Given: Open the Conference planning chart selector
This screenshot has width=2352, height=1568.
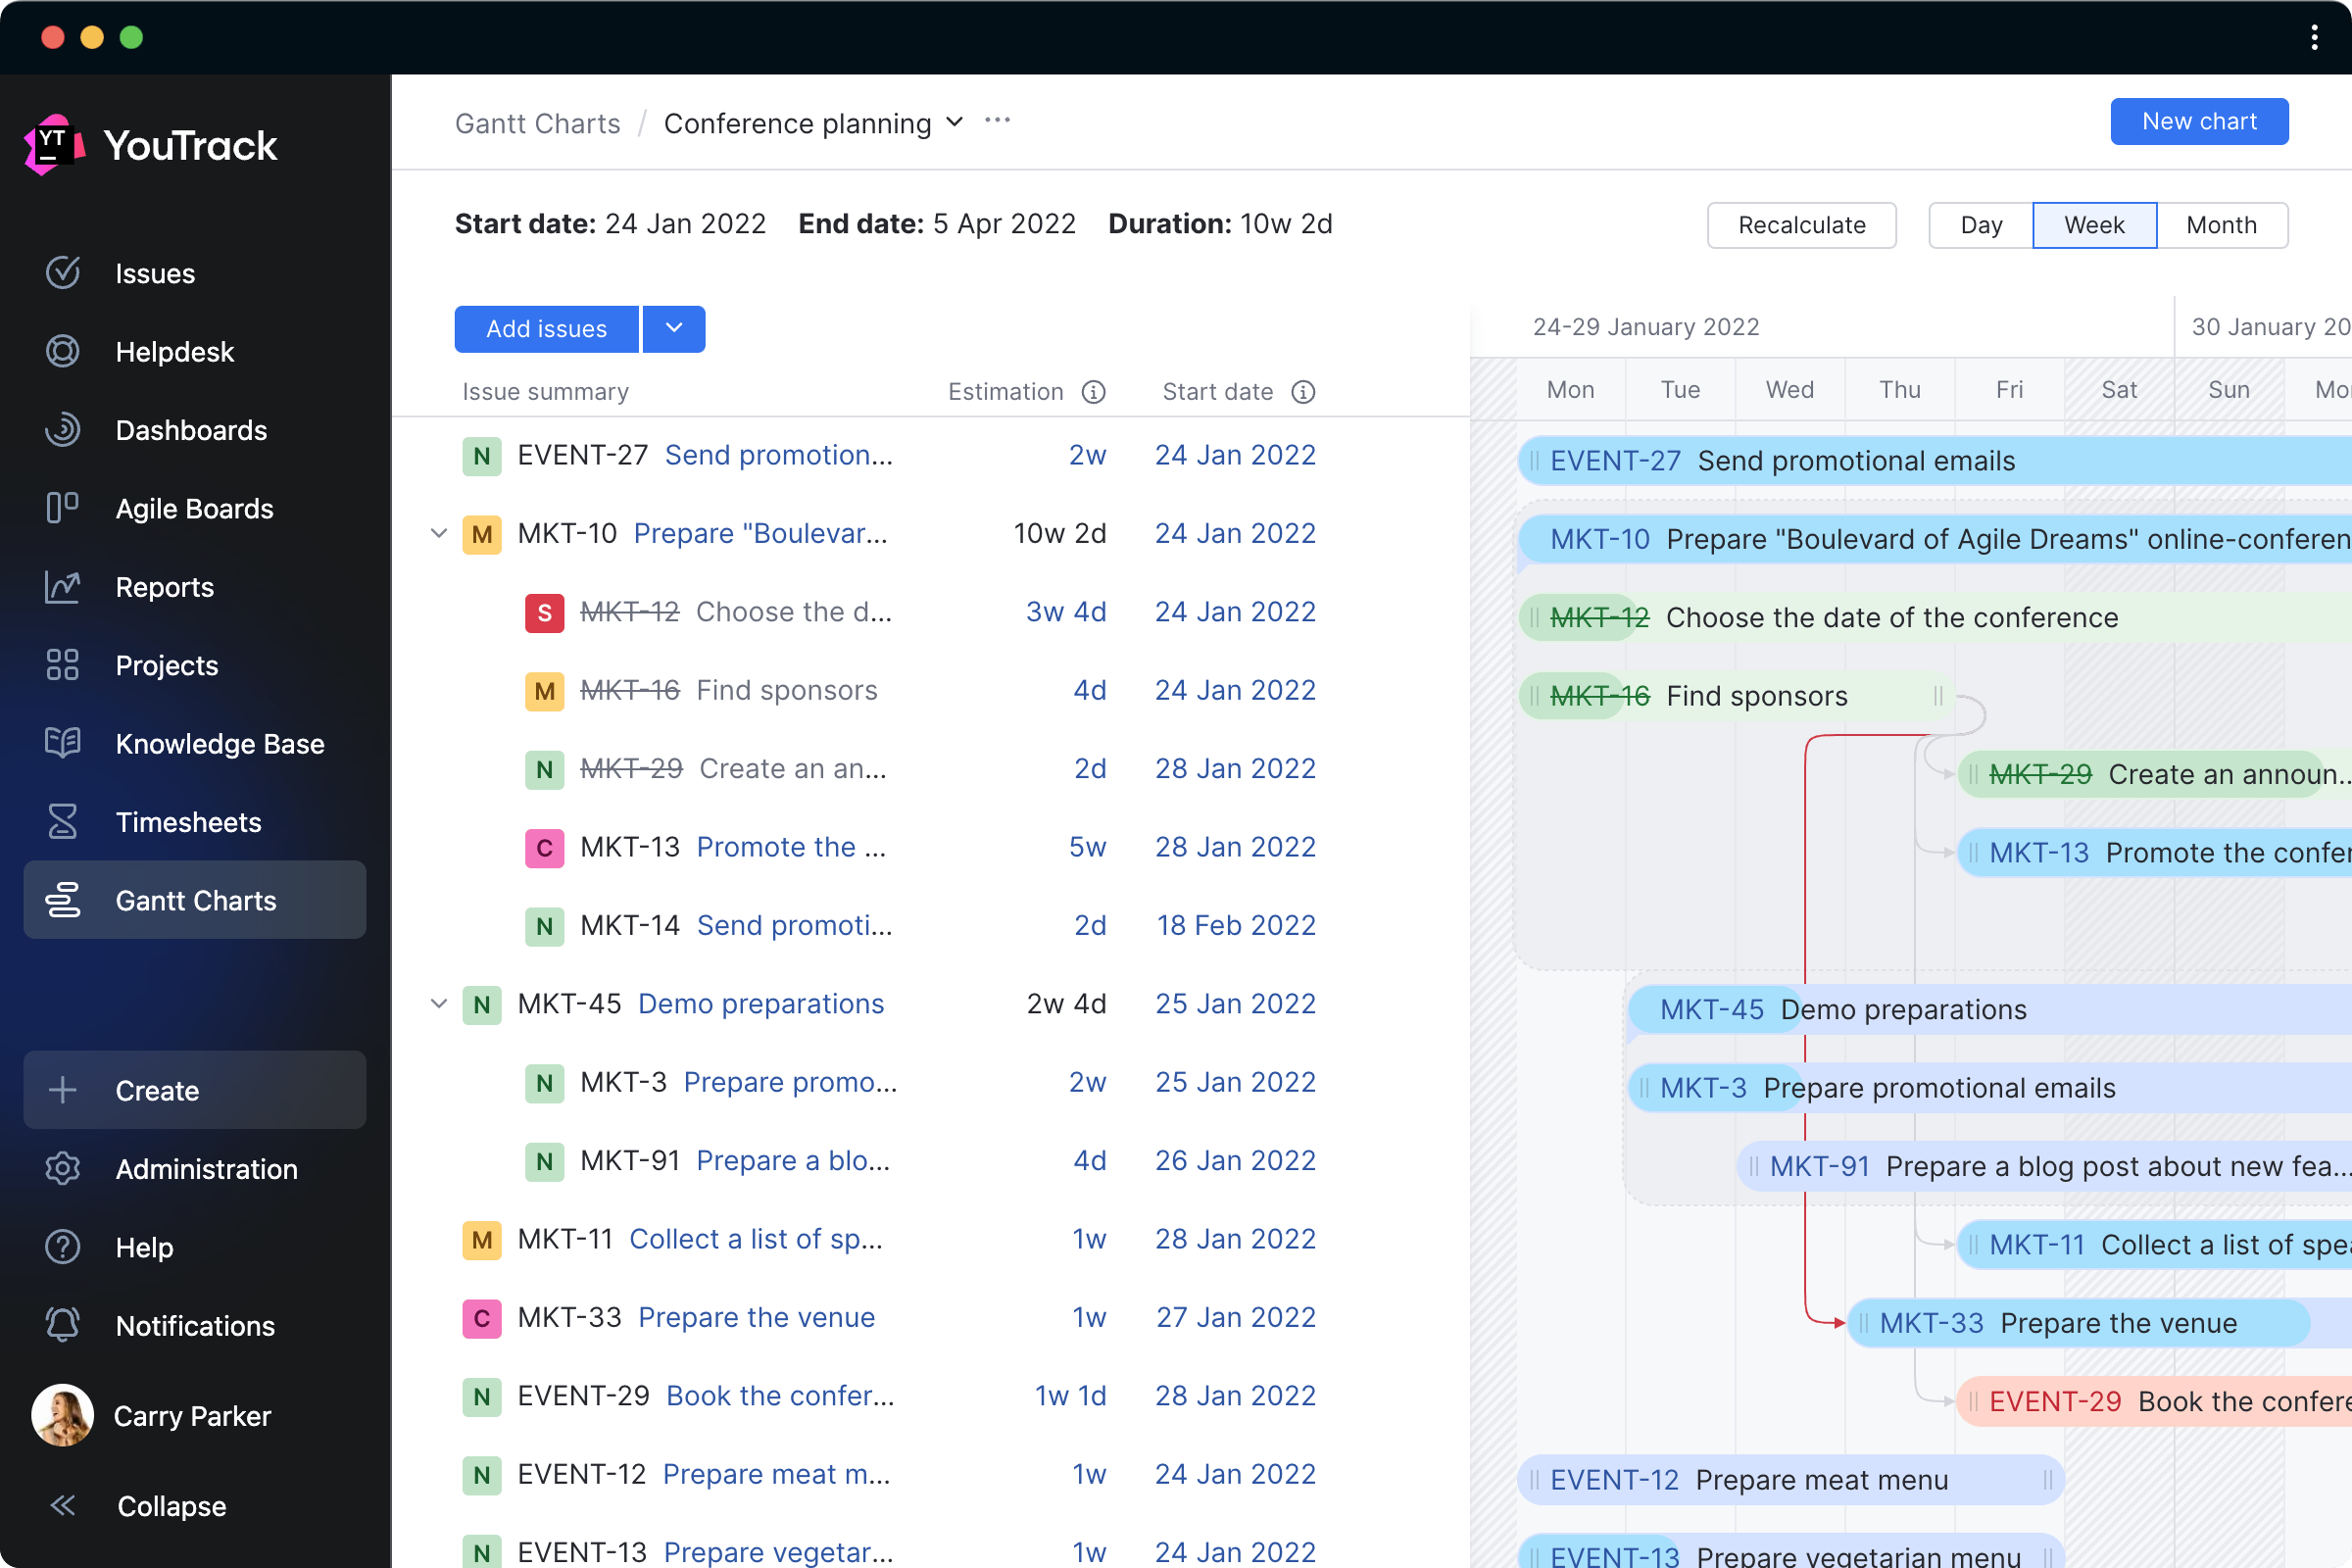Looking at the screenshot, I should pyautogui.click(x=813, y=123).
